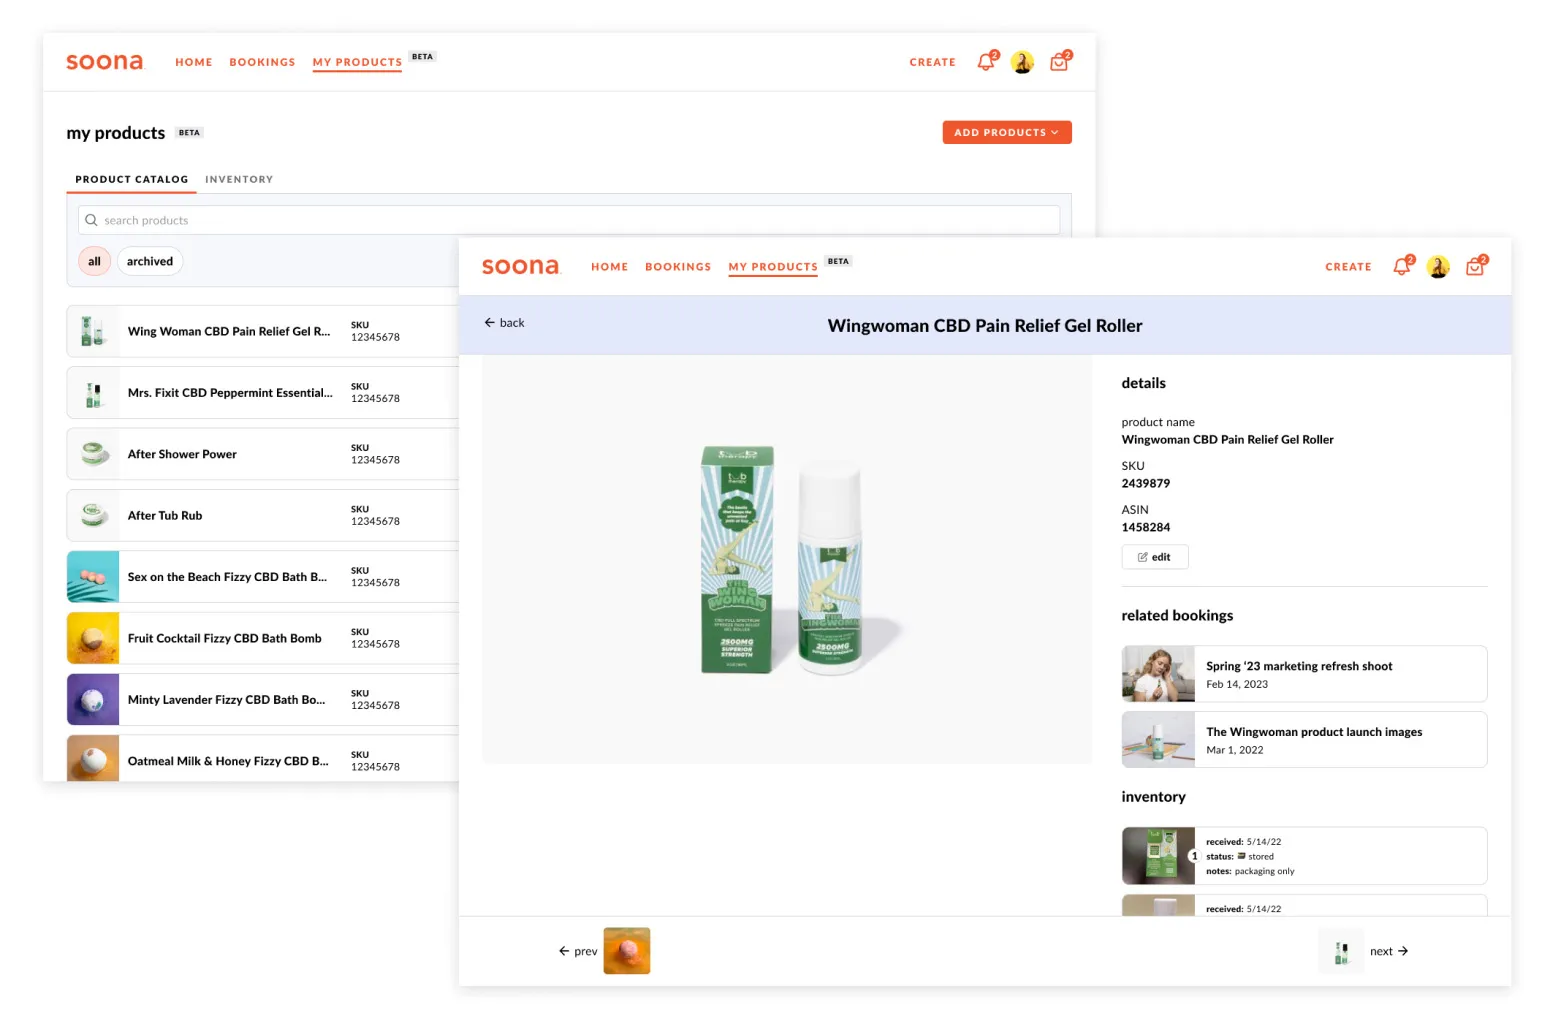
Task: Go to BOOKINGS in the front window
Action: (x=678, y=267)
